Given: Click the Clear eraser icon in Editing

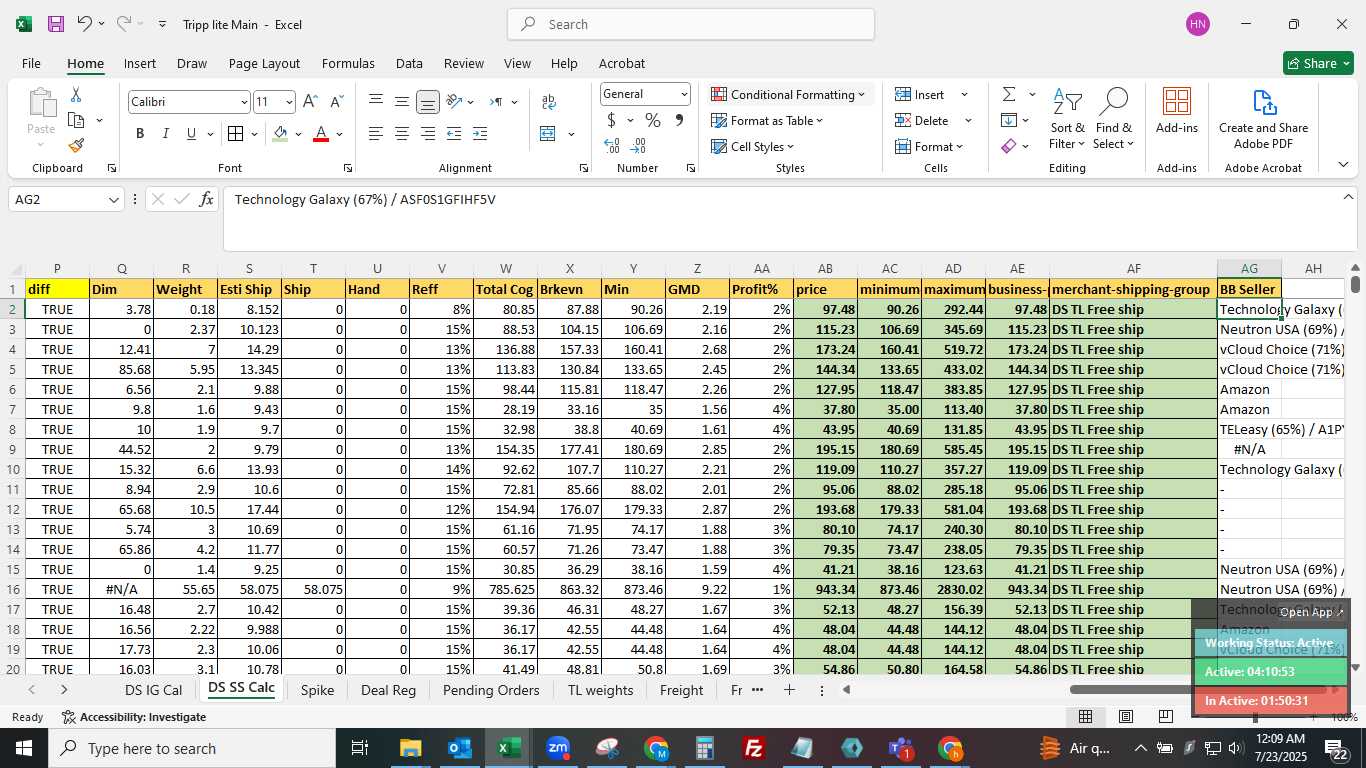Looking at the screenshot, I should click(1009, 146).
